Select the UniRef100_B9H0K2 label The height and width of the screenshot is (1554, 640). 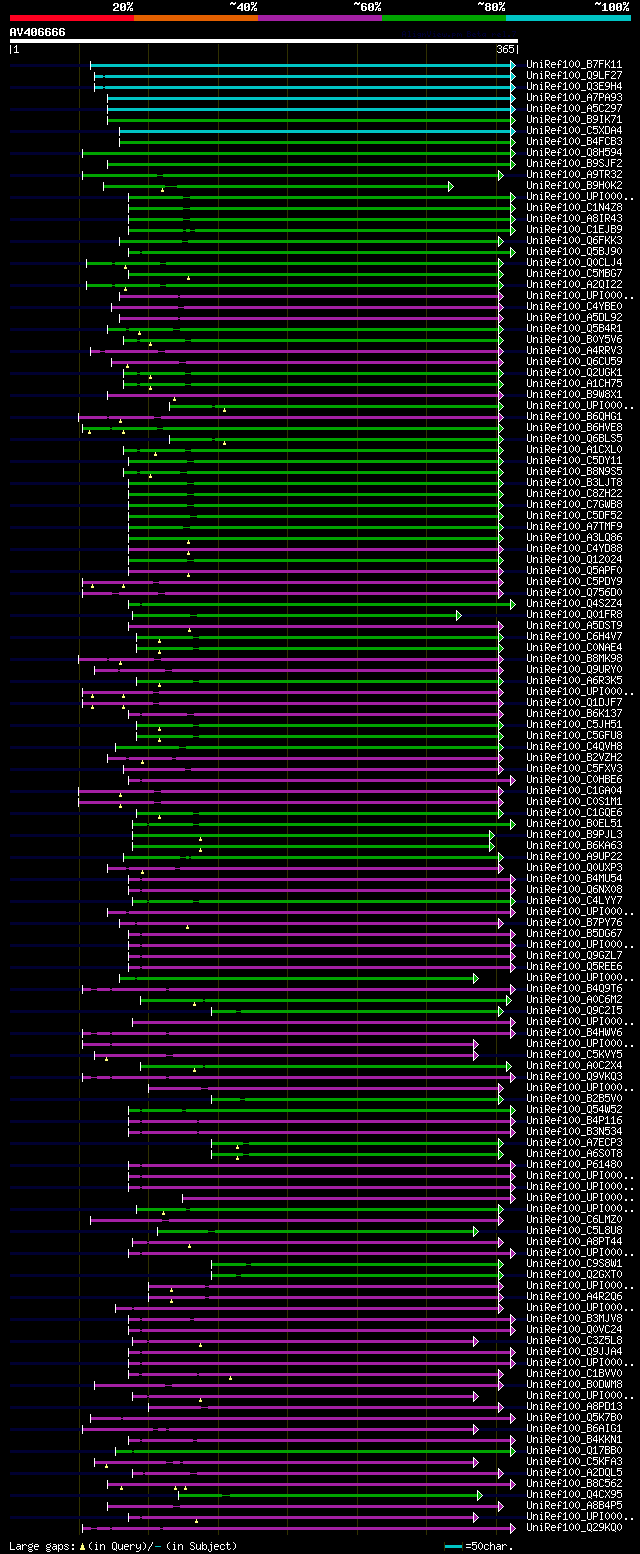(x=574, y=185)
